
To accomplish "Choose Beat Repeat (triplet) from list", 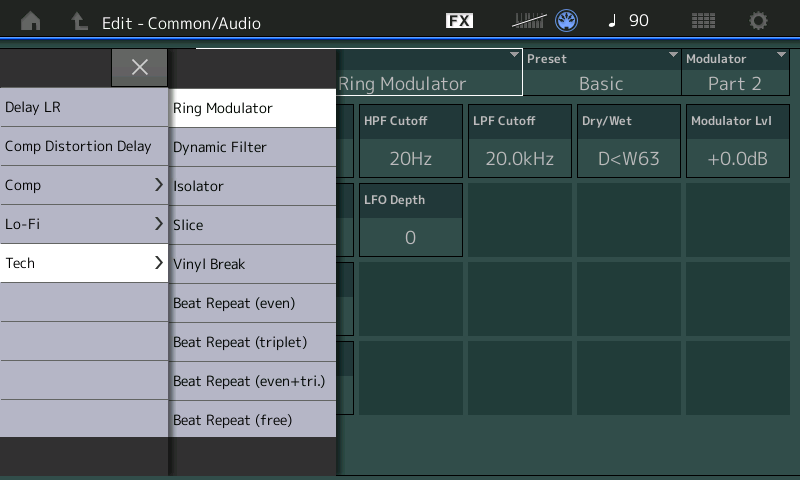I will click(x=252, y=342).
